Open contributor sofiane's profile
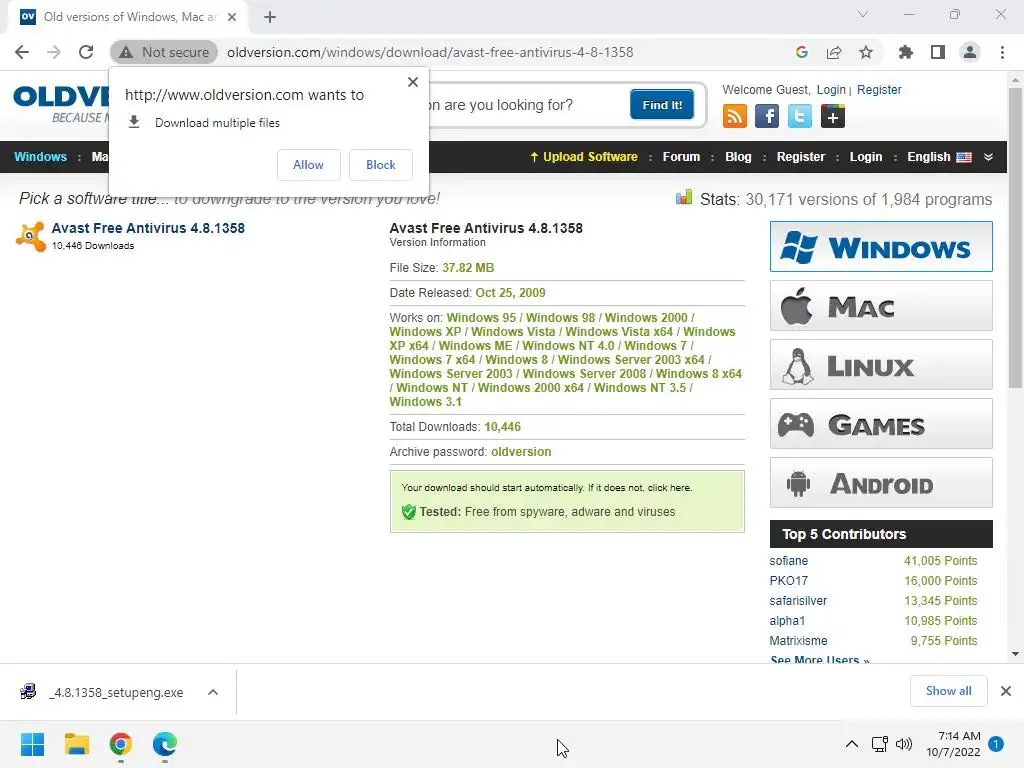The height and width of the screenshot is (768, 1024). [788, 561]
